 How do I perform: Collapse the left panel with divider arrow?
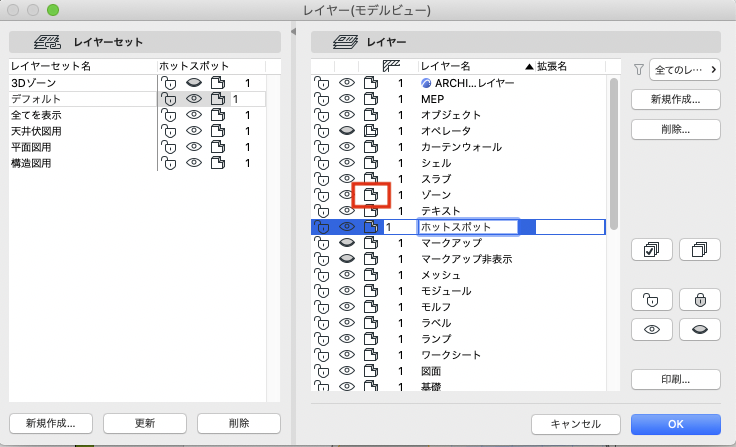[294, 31]
